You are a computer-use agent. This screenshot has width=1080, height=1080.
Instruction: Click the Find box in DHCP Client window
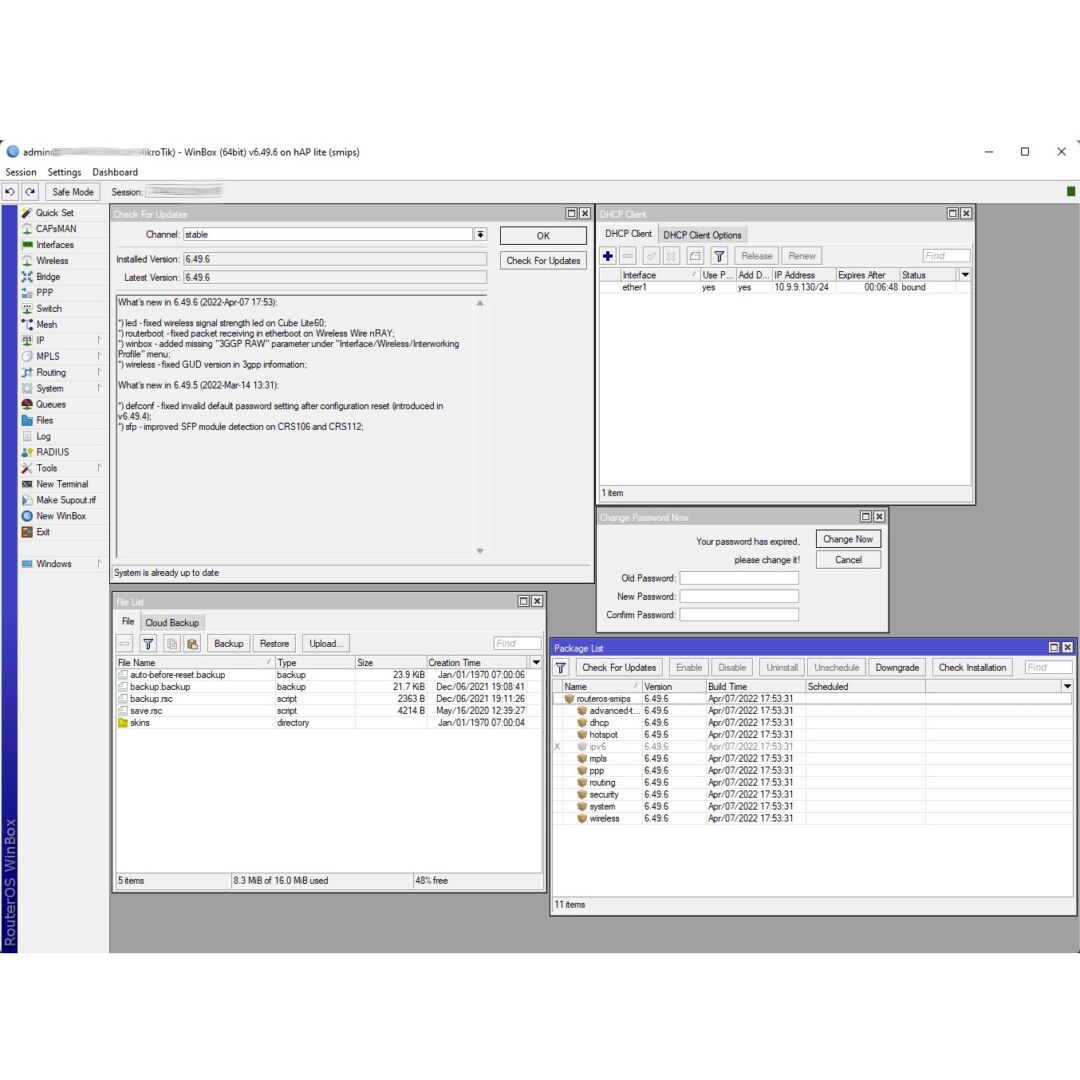click(x=946, y=256)
